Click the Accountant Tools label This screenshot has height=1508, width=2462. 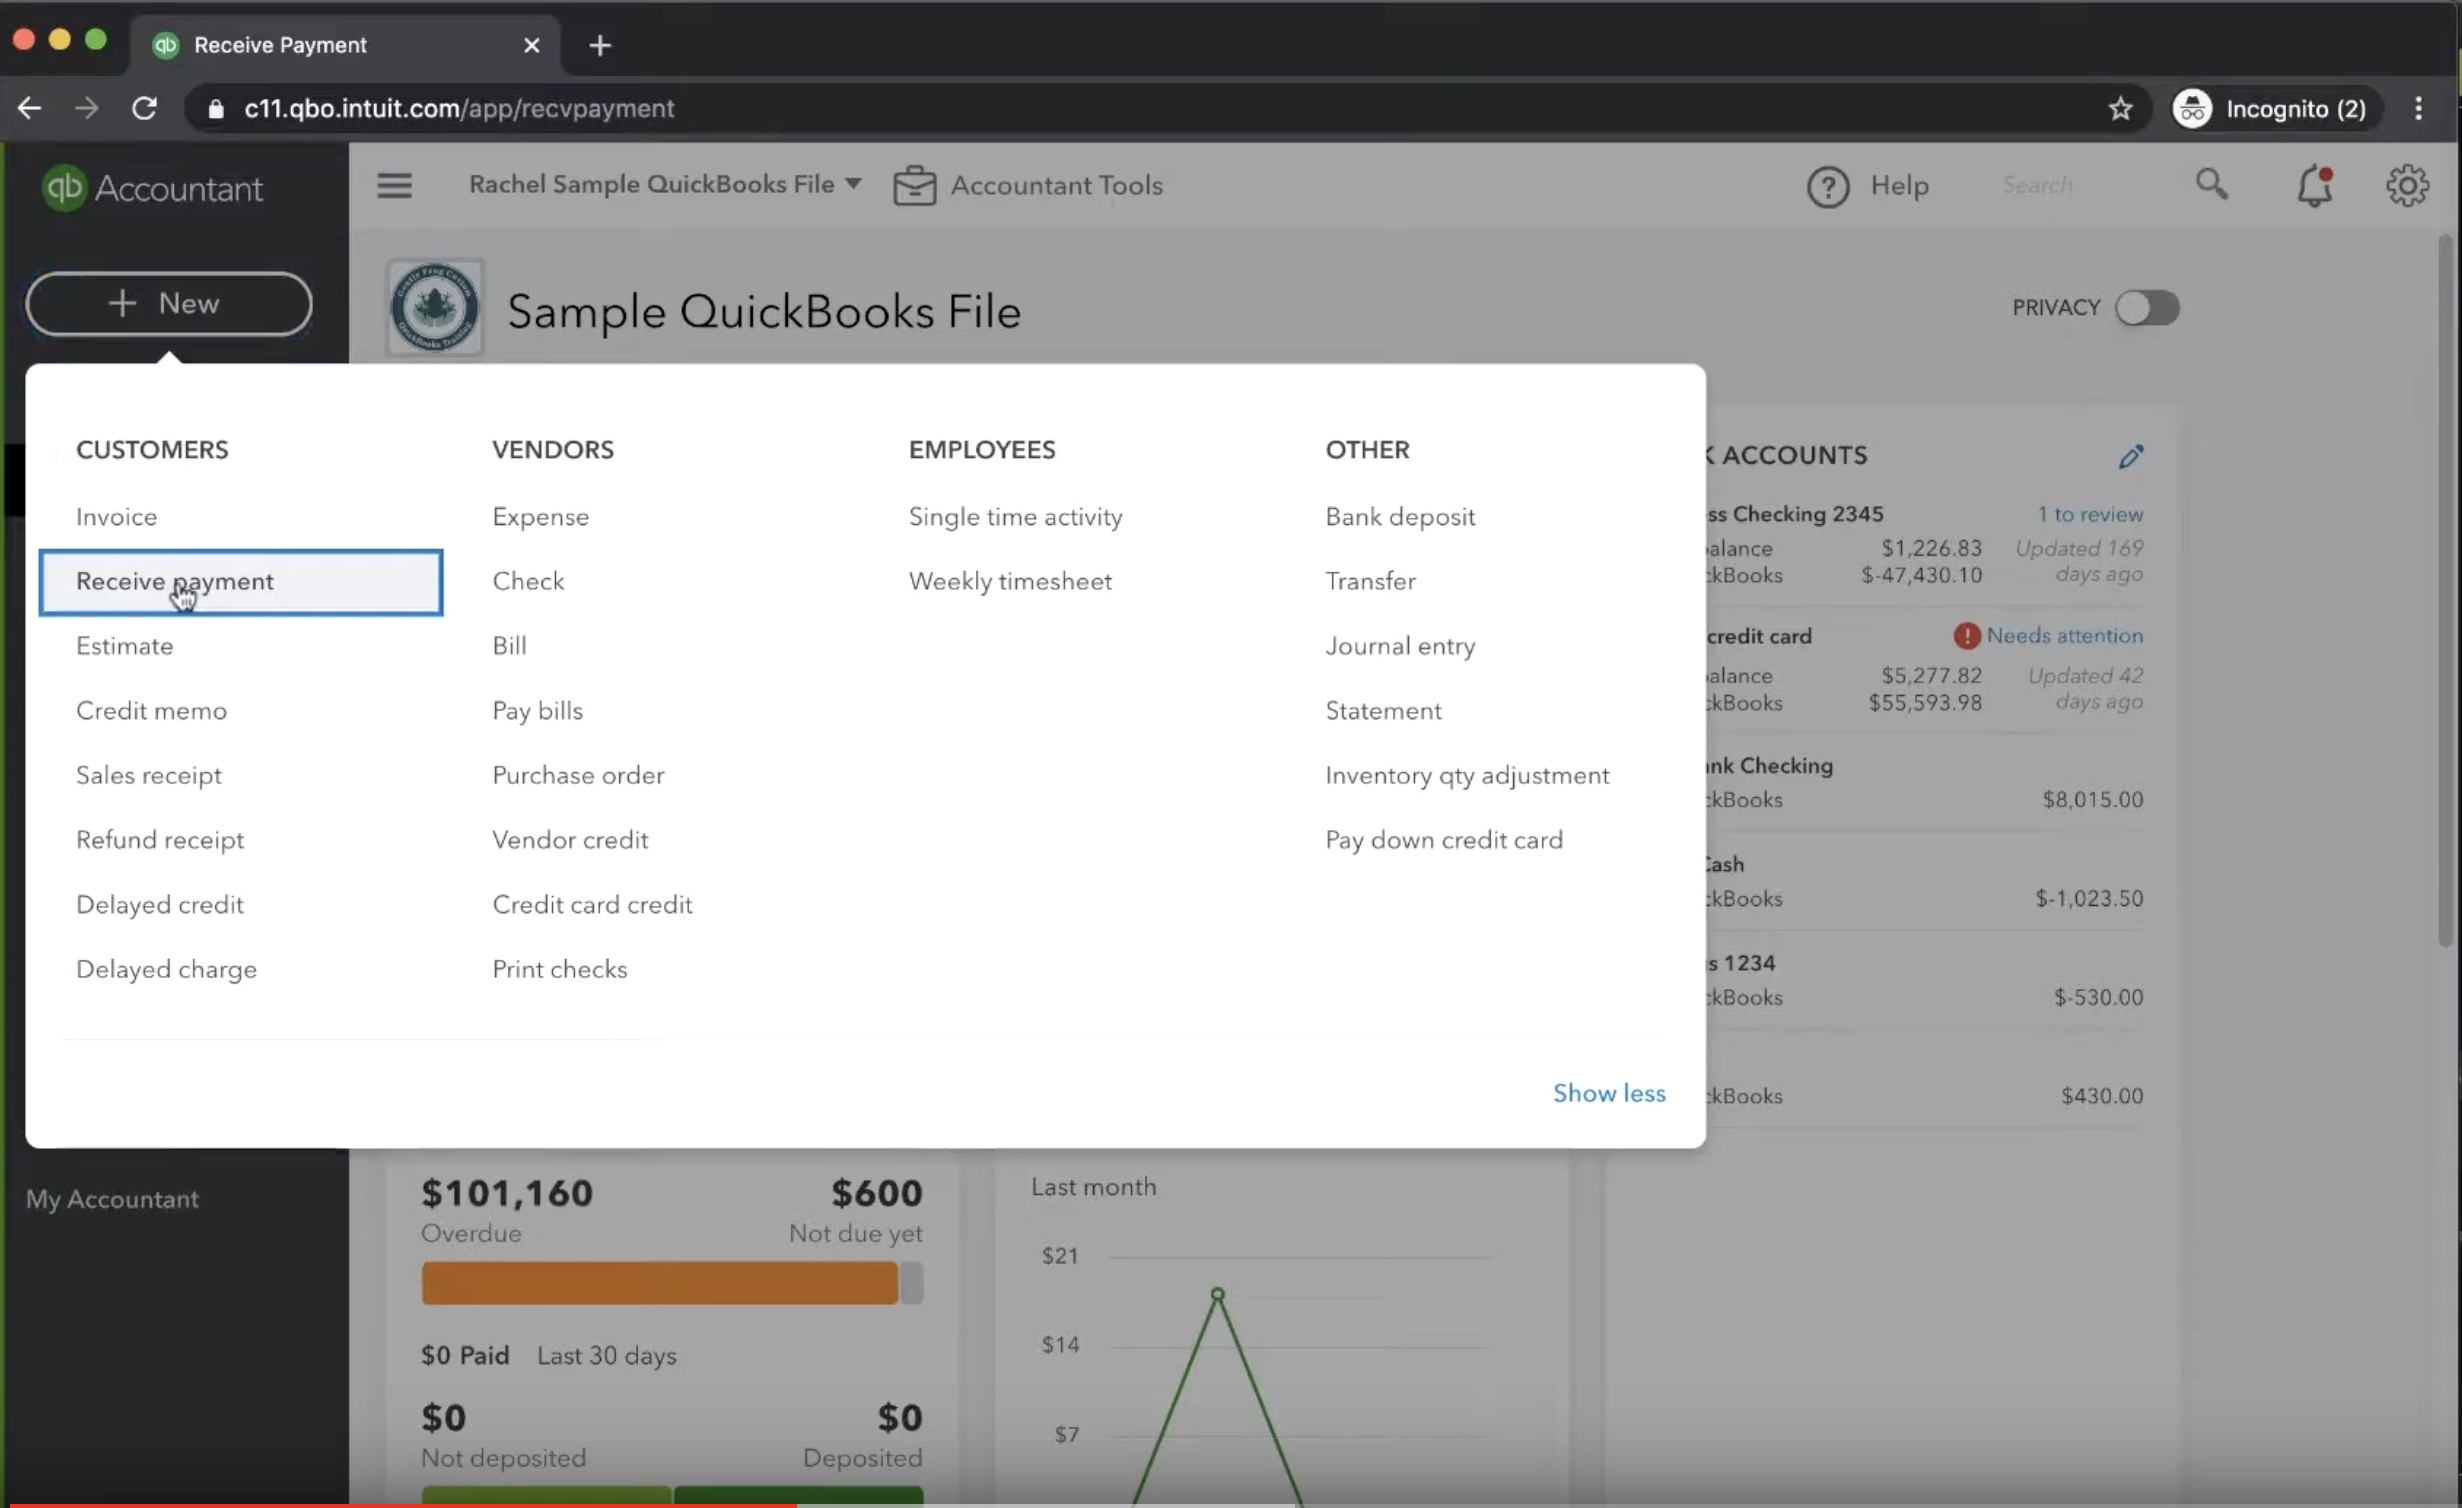[x=1056, y=185]
